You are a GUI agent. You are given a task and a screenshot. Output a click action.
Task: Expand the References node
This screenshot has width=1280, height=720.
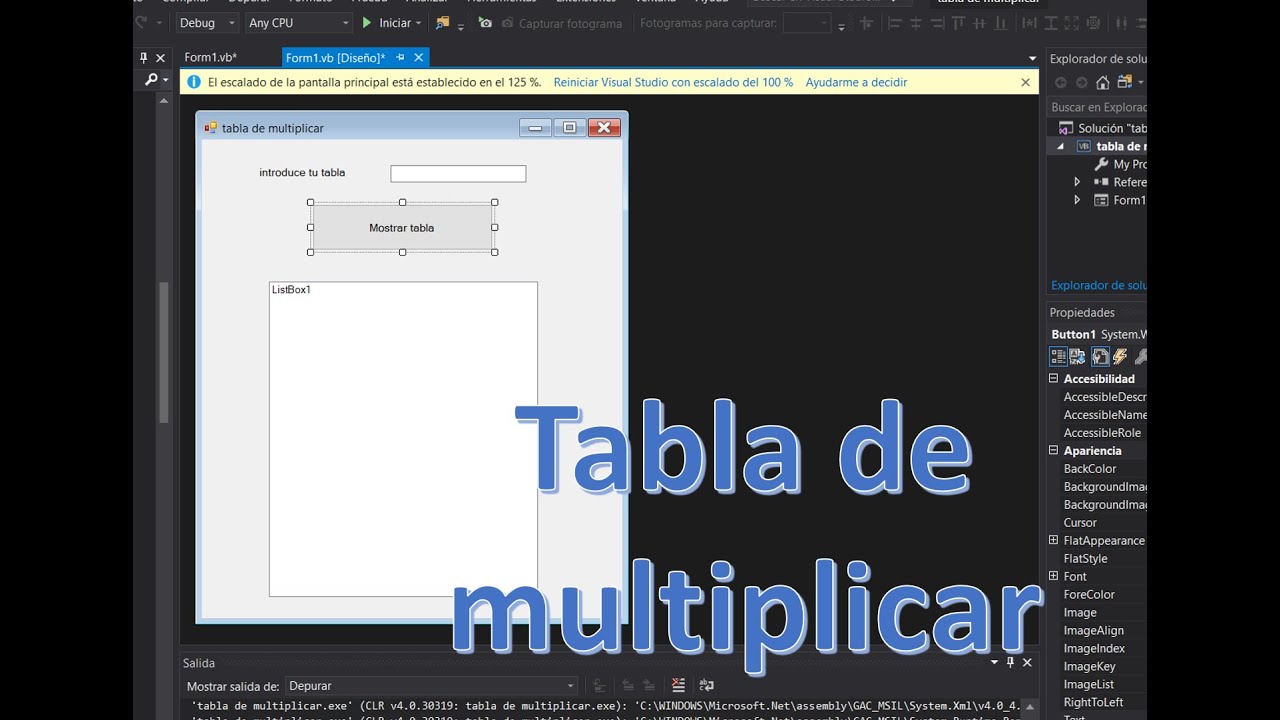[x=1077, y=182]
